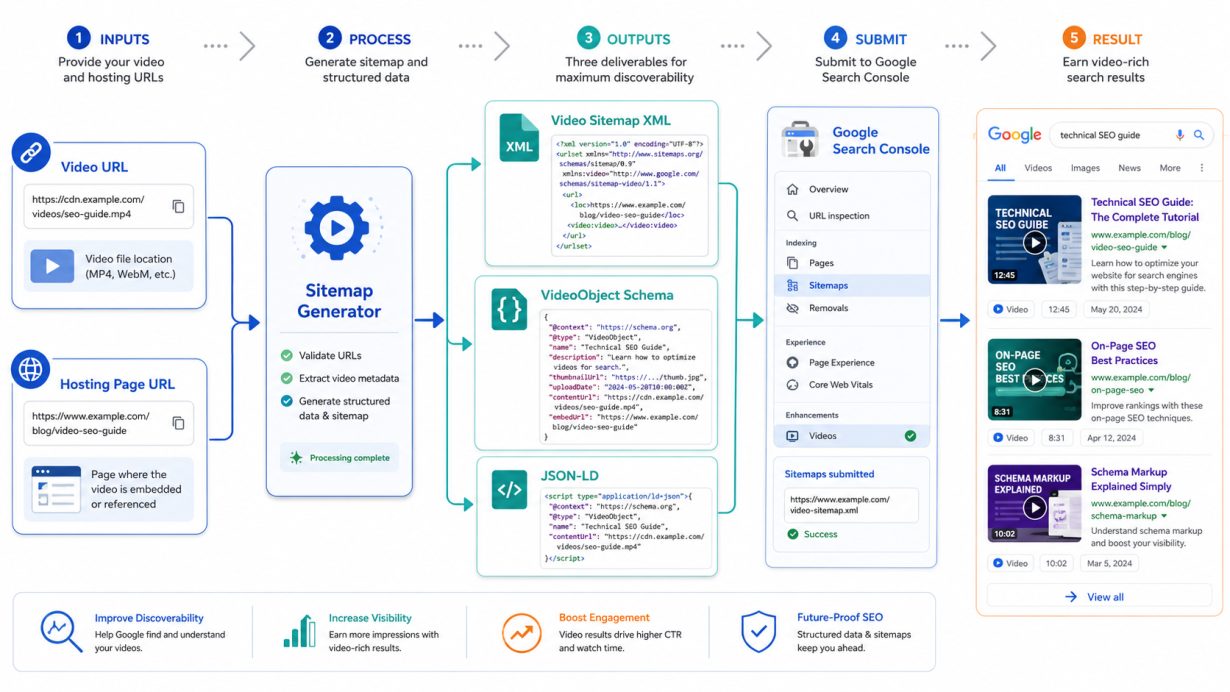Click the Google search field with technical SEO guide
Screen dimensions: 1230x692
(x=1130, y=135)
